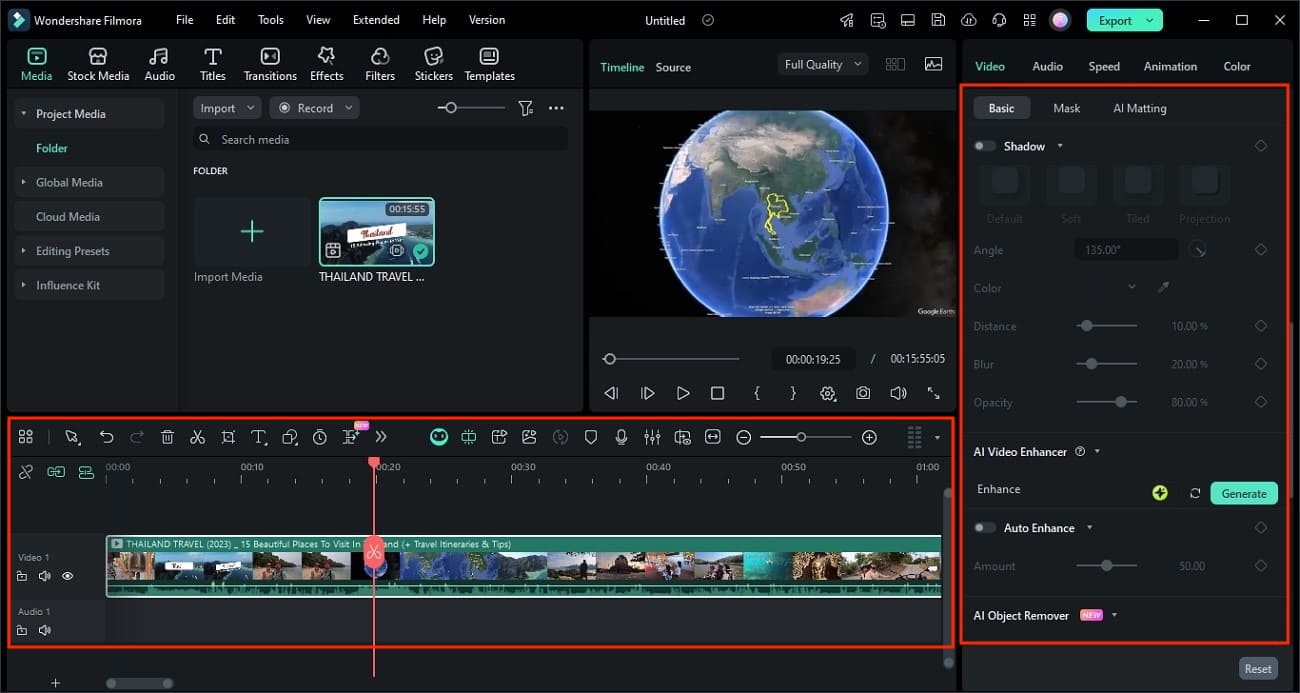Open the Record dropdown arrow in the media panel
Screen dimensions: 1300x693
(x=347, y=107)
